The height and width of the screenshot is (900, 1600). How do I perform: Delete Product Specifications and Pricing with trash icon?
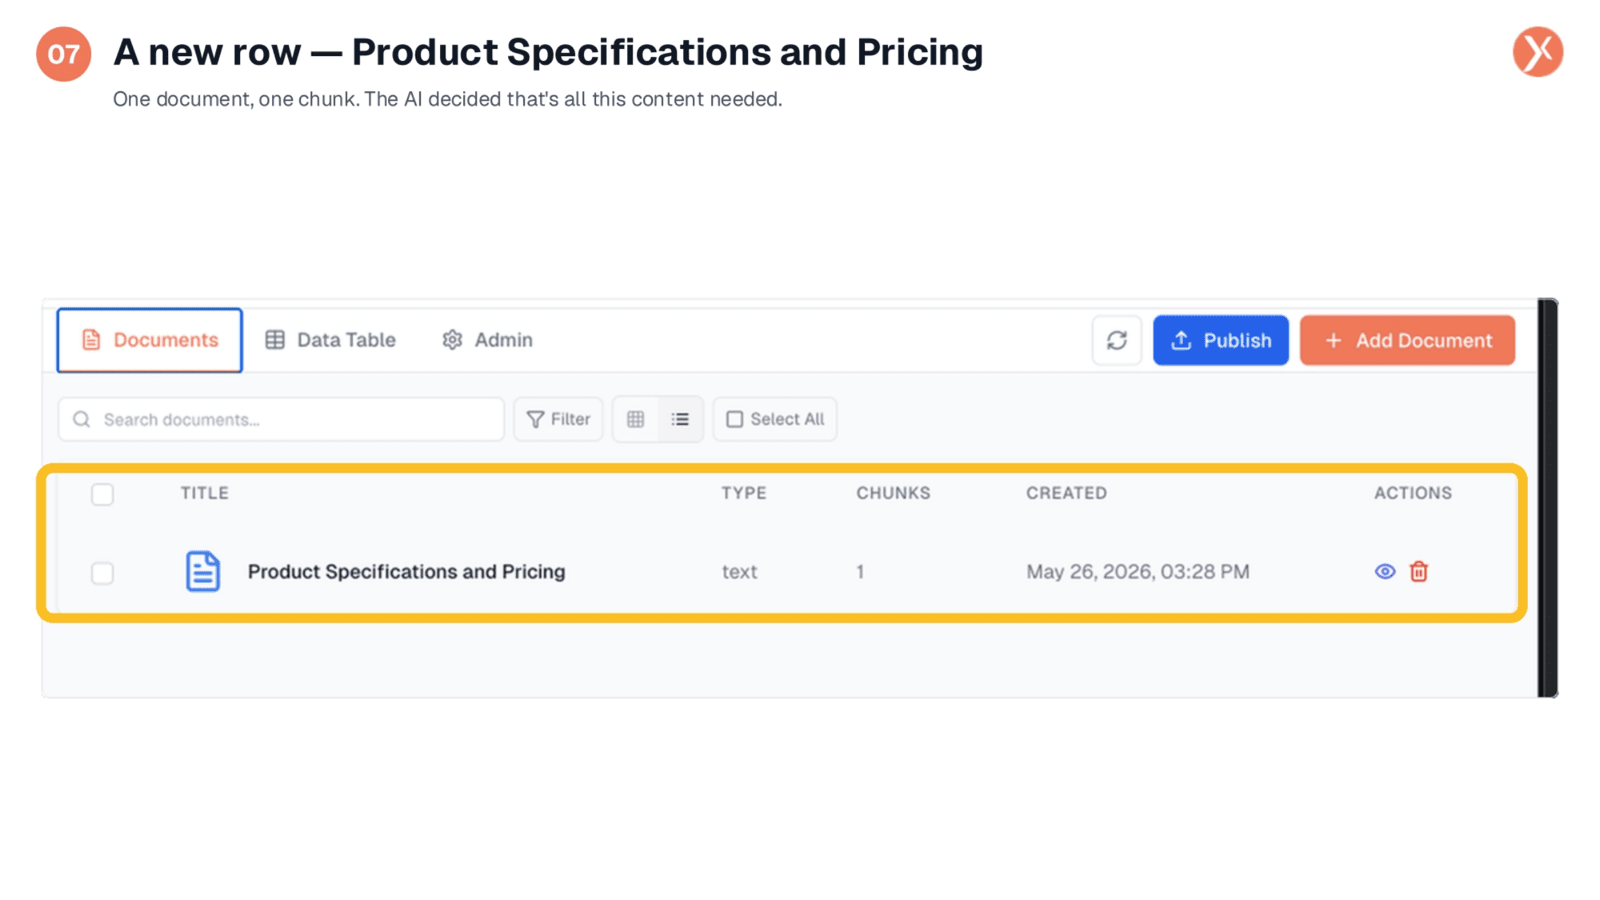[x=1418, y=572]
